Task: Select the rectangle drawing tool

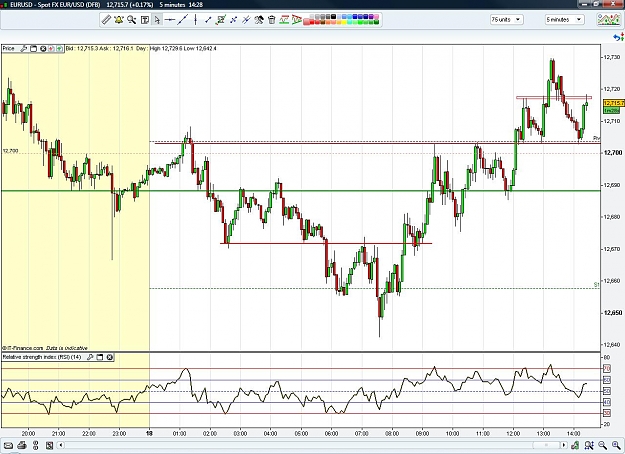Action: coord(221,20)
